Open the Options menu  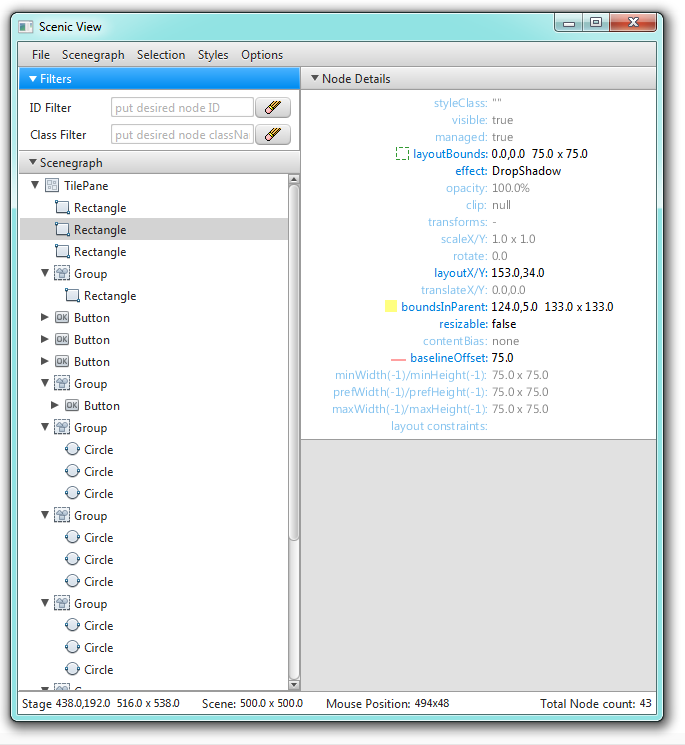click(x=262, y=55)
